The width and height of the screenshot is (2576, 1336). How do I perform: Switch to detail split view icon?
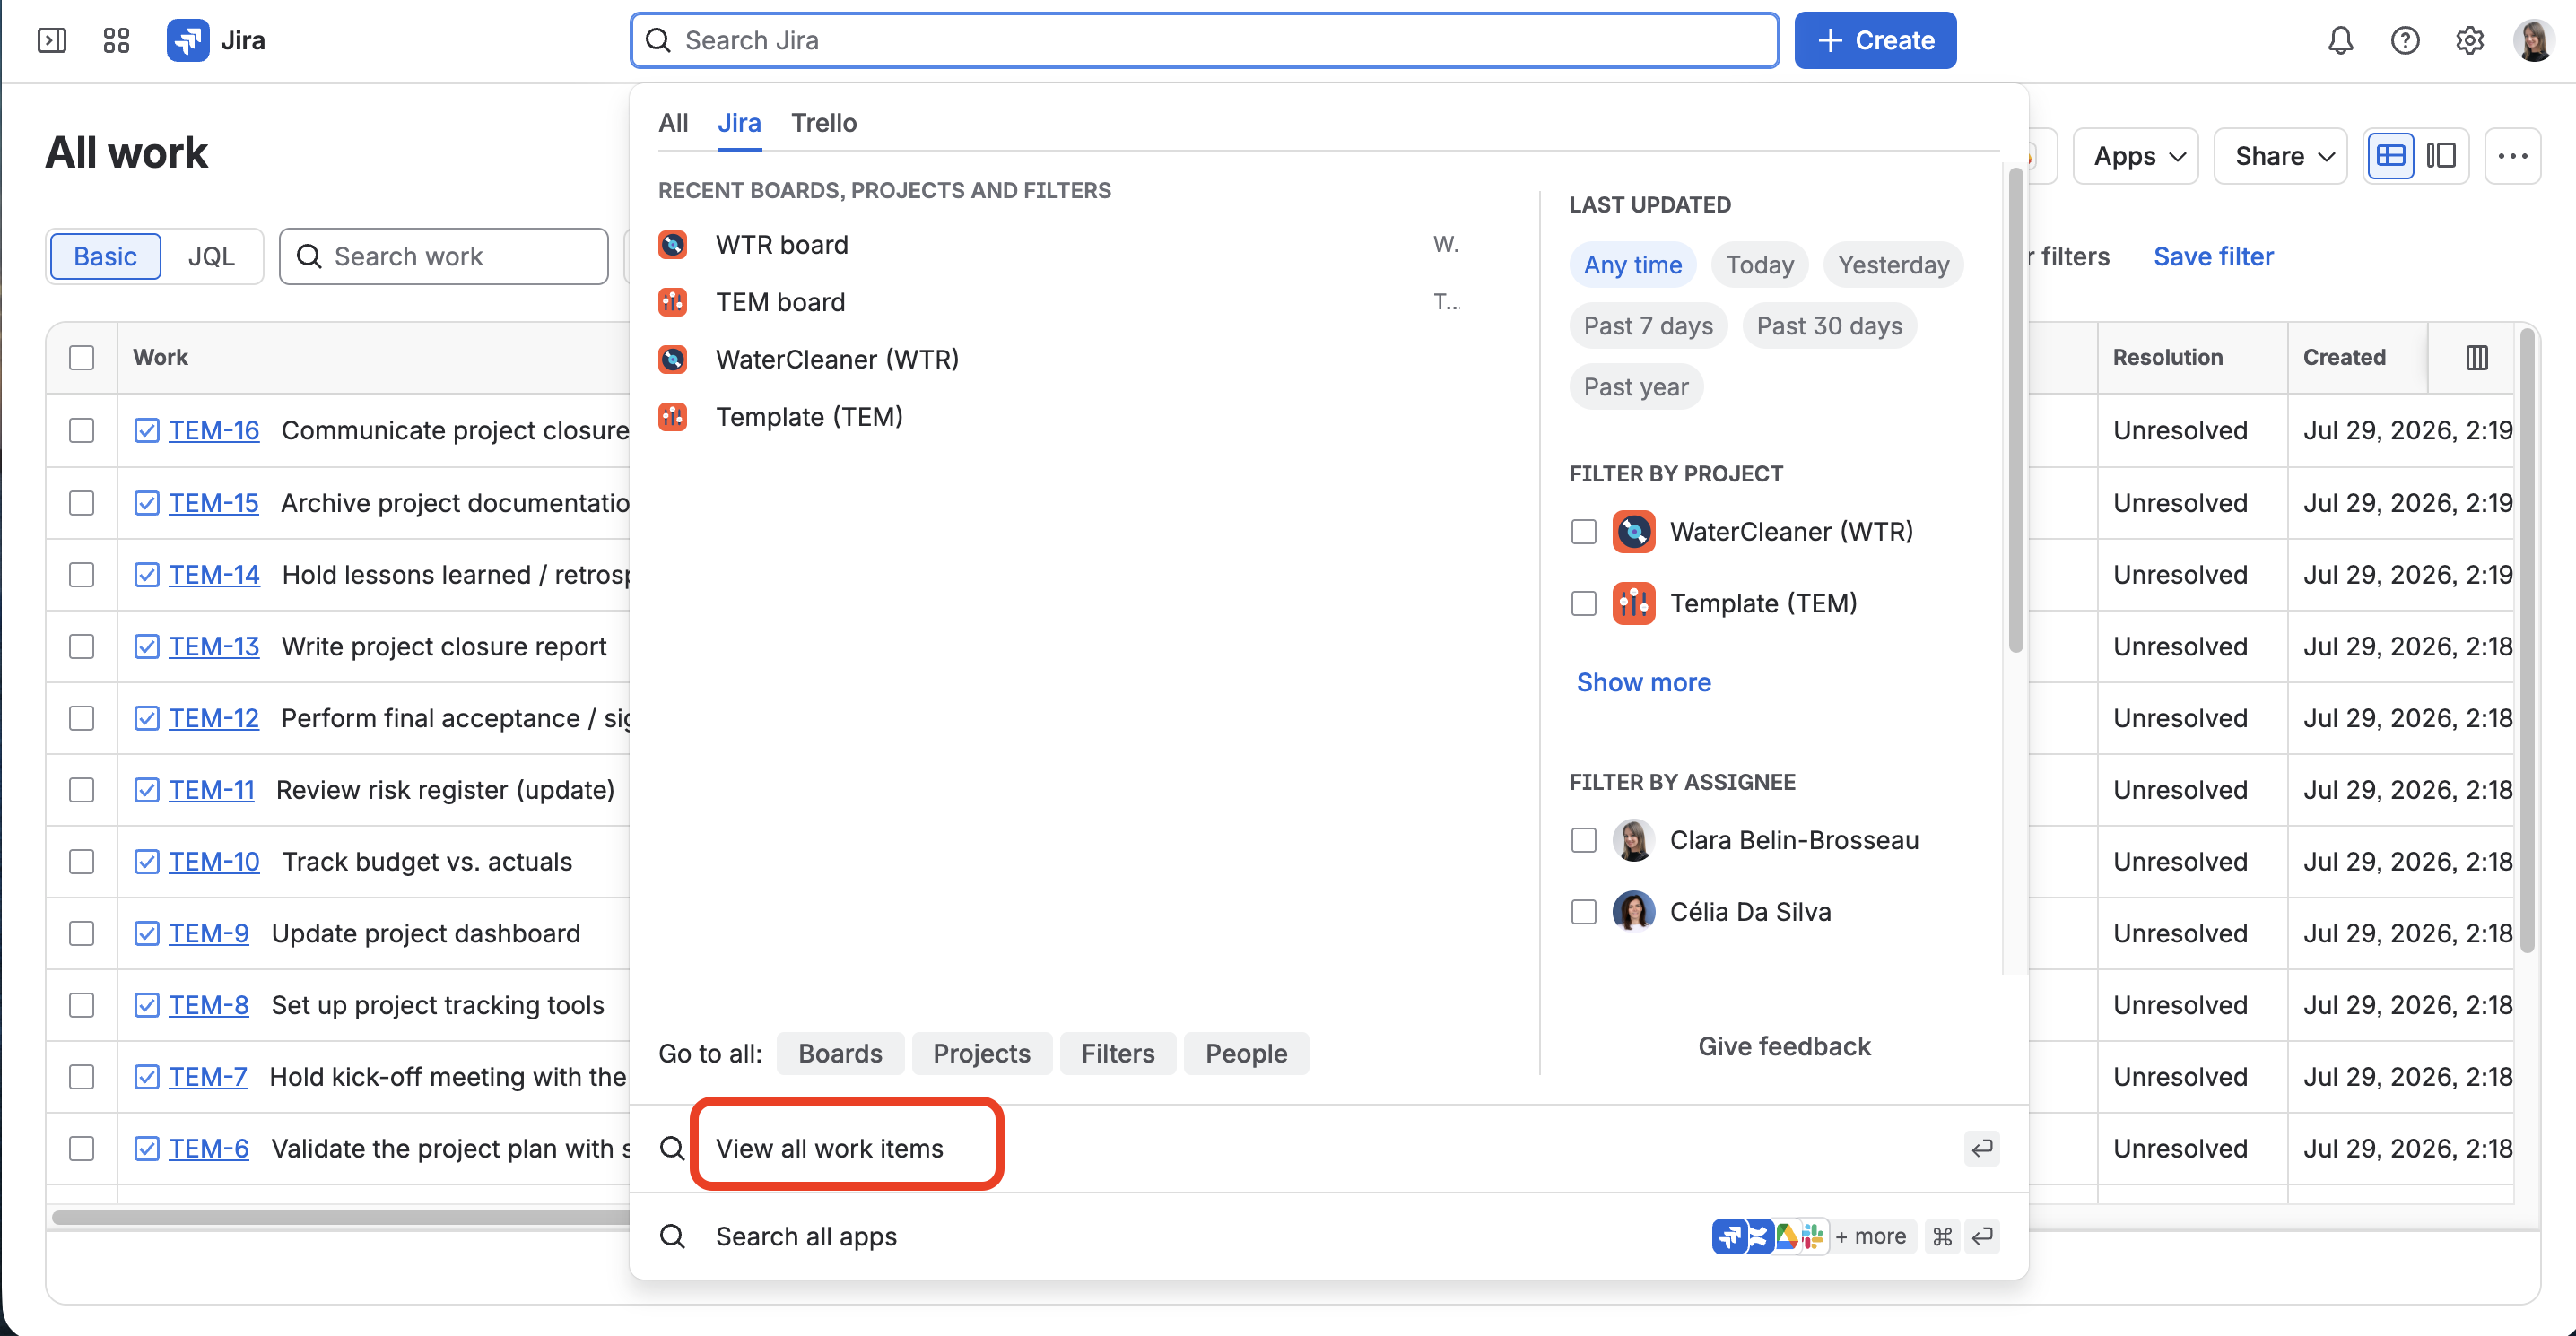(x=2441, y=156)
